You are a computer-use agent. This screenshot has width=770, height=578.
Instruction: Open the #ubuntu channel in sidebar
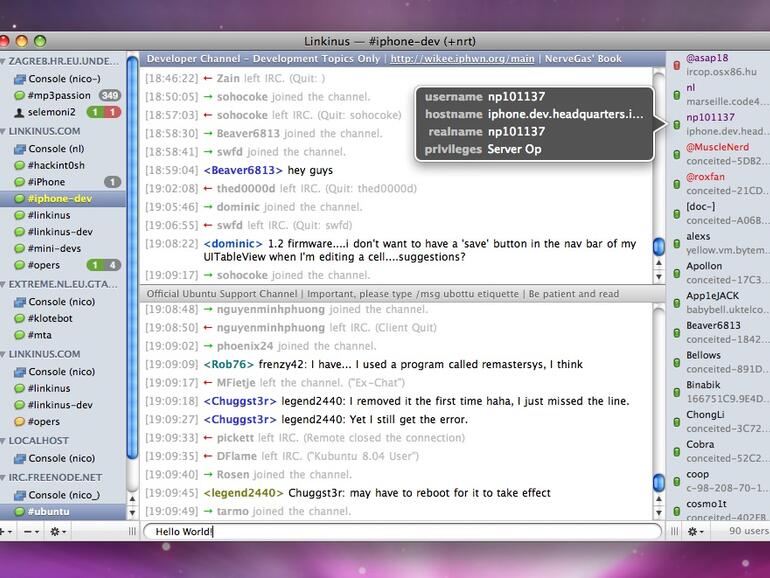pos(49,512)
